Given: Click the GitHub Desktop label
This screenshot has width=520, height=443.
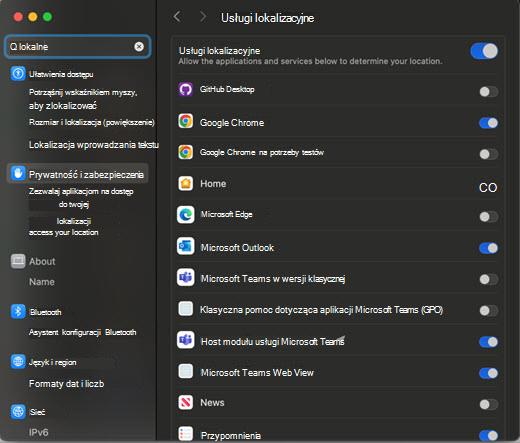Looking at the screenshot, I should [227, 89].
